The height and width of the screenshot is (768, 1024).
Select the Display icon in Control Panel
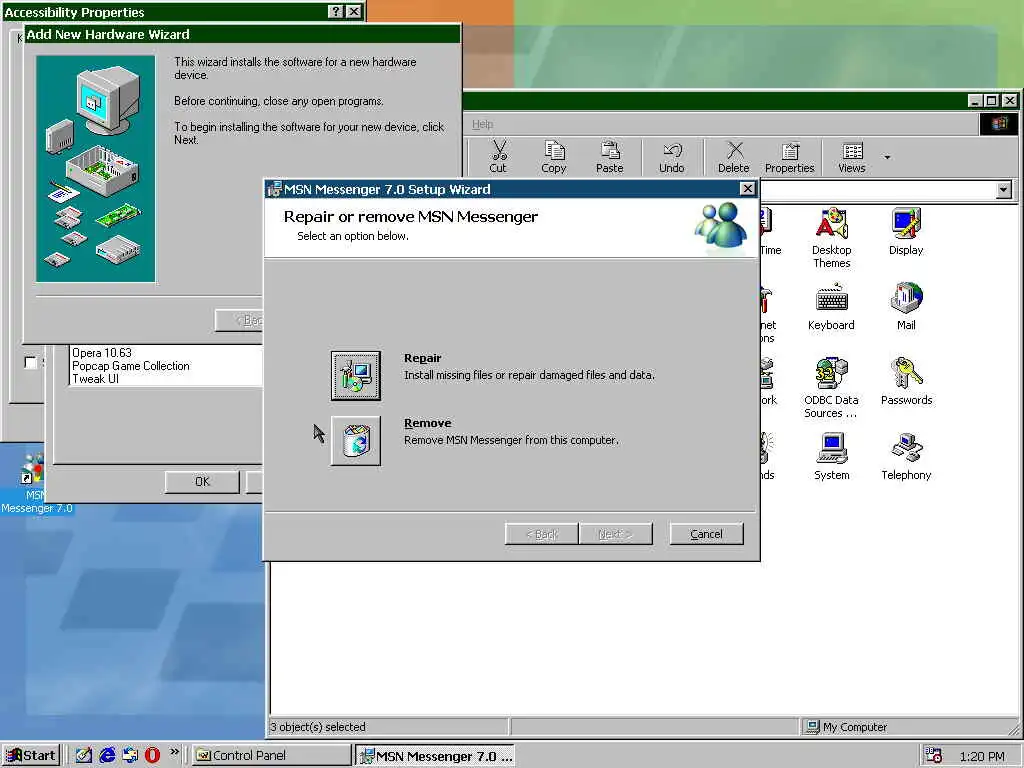pos(906,232)
